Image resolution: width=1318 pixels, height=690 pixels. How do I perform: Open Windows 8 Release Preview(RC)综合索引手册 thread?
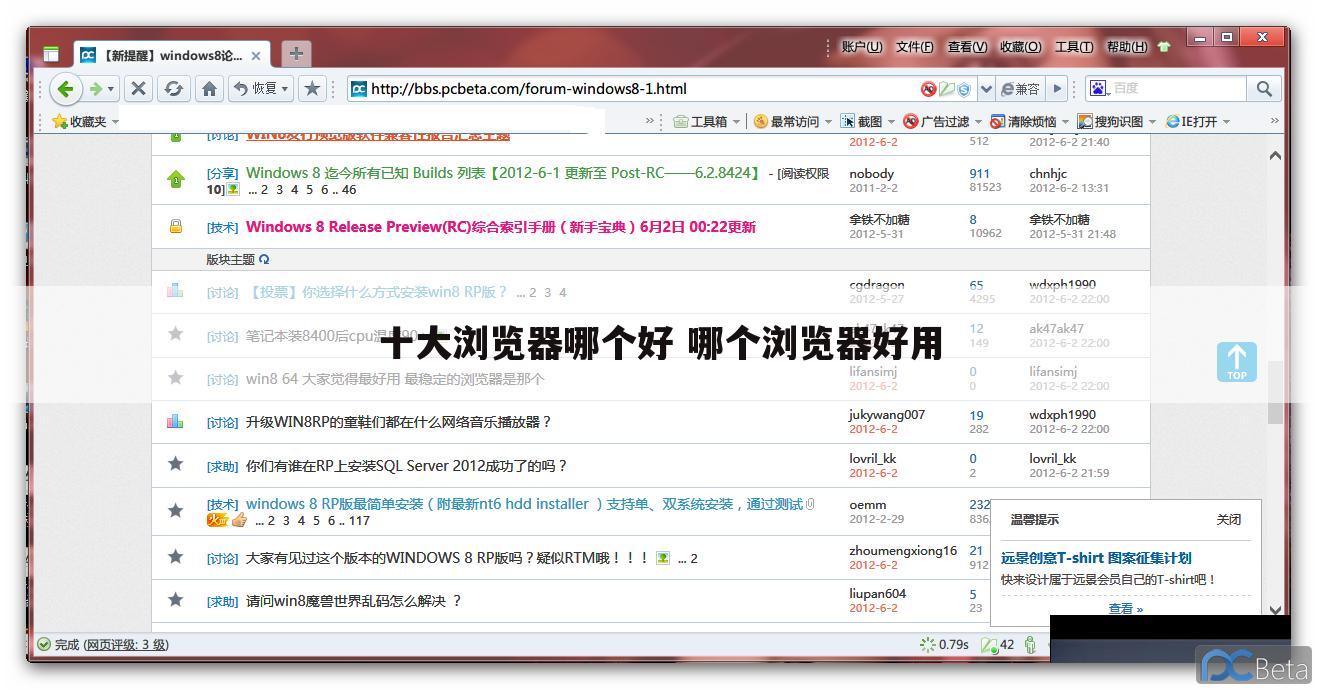click(x=500, y=227)
